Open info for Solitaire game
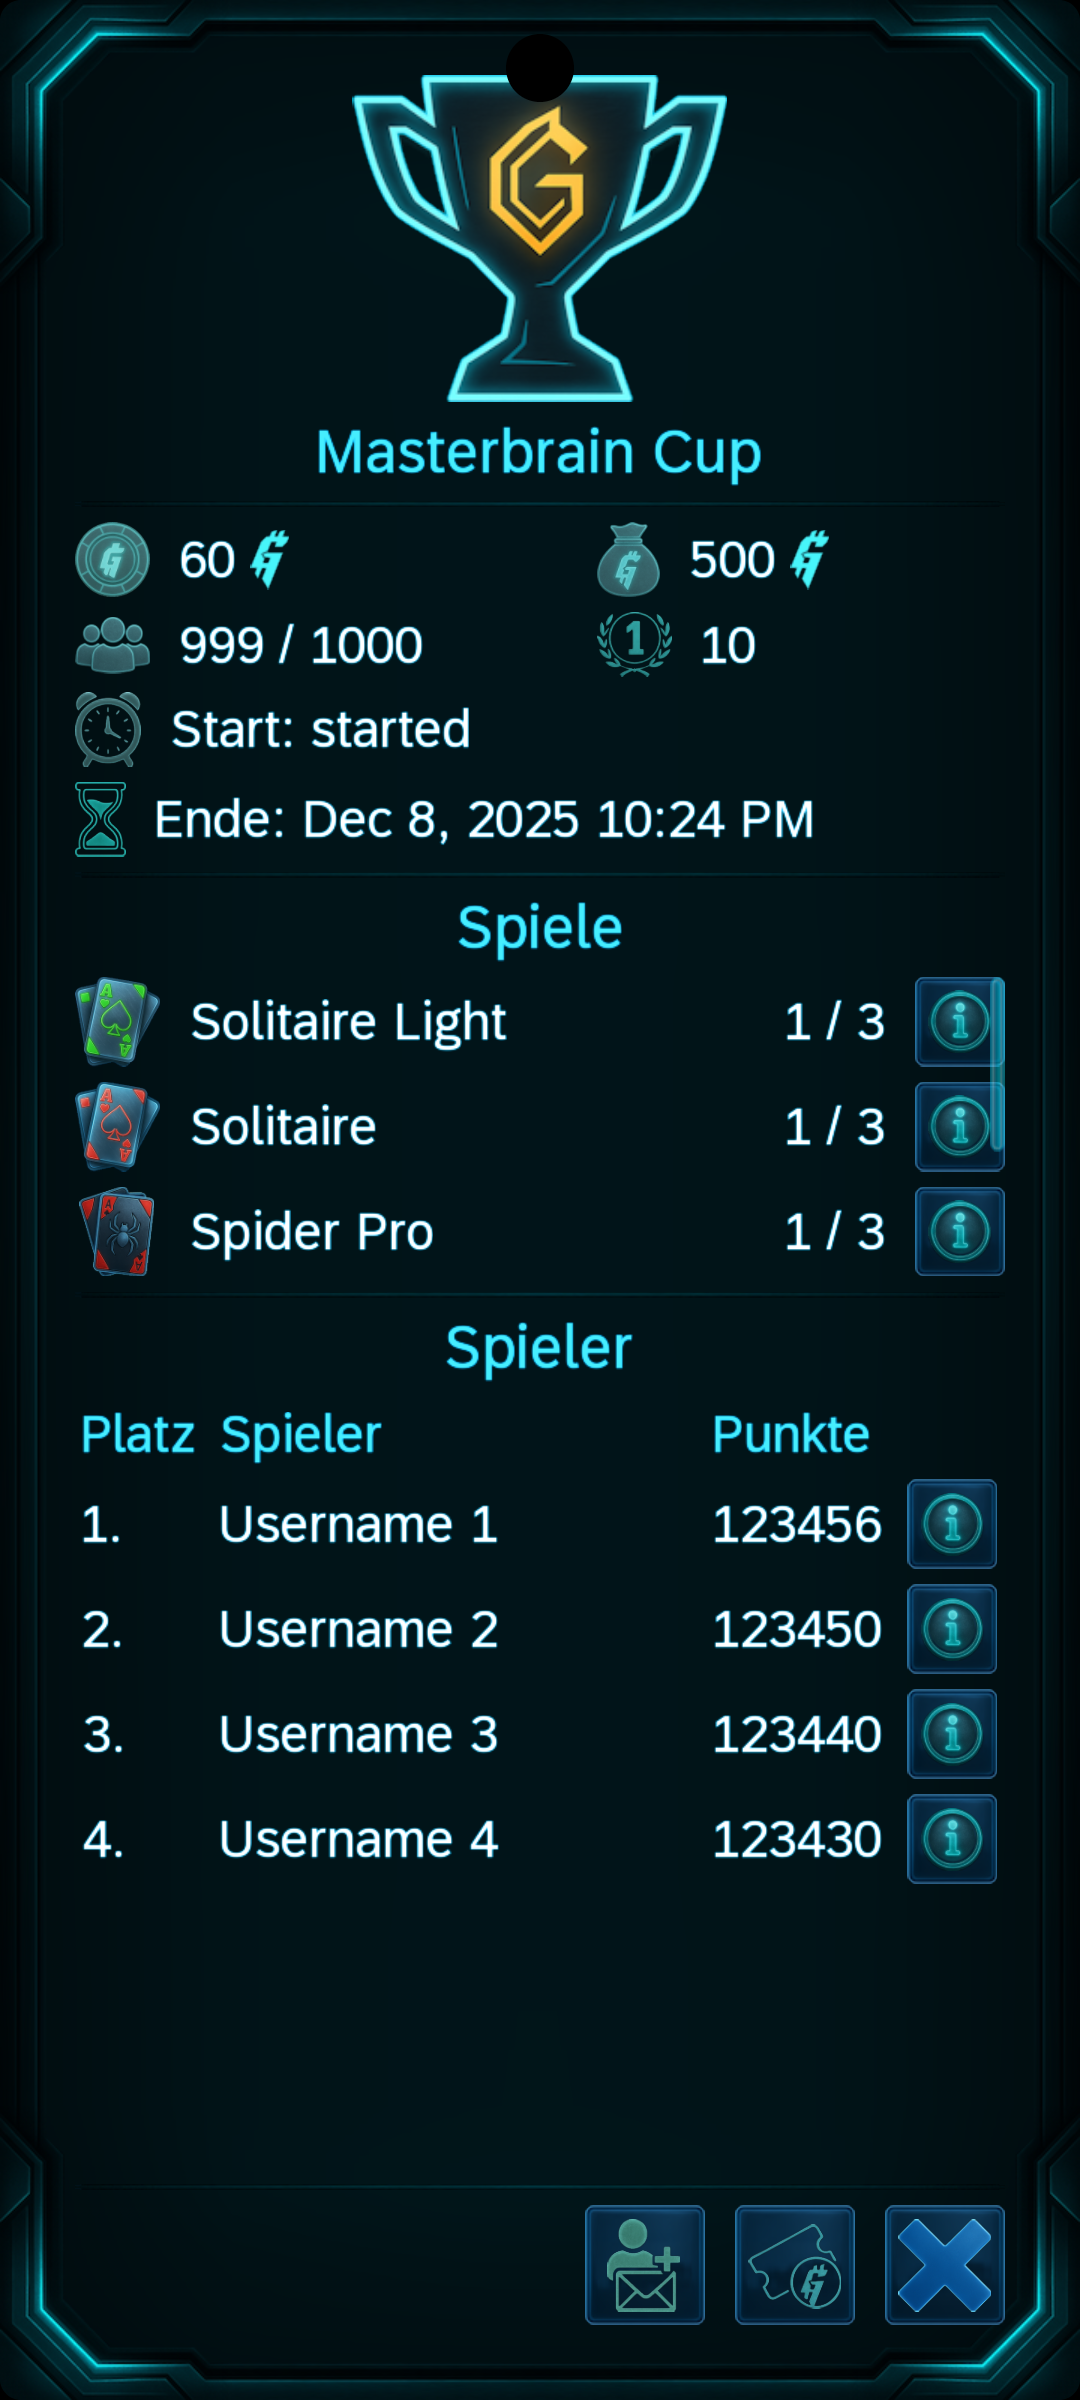The image size is (1080, 2400). 958,1127
